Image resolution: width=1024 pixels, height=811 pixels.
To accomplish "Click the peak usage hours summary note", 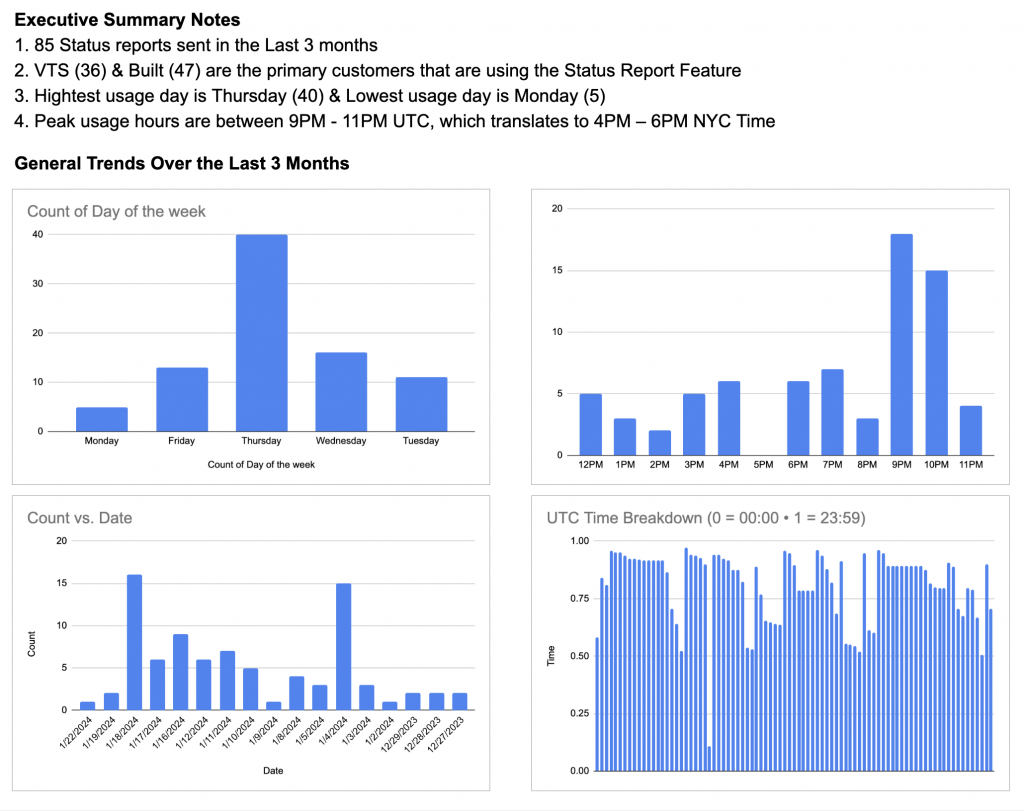I will tap(402, 122).
